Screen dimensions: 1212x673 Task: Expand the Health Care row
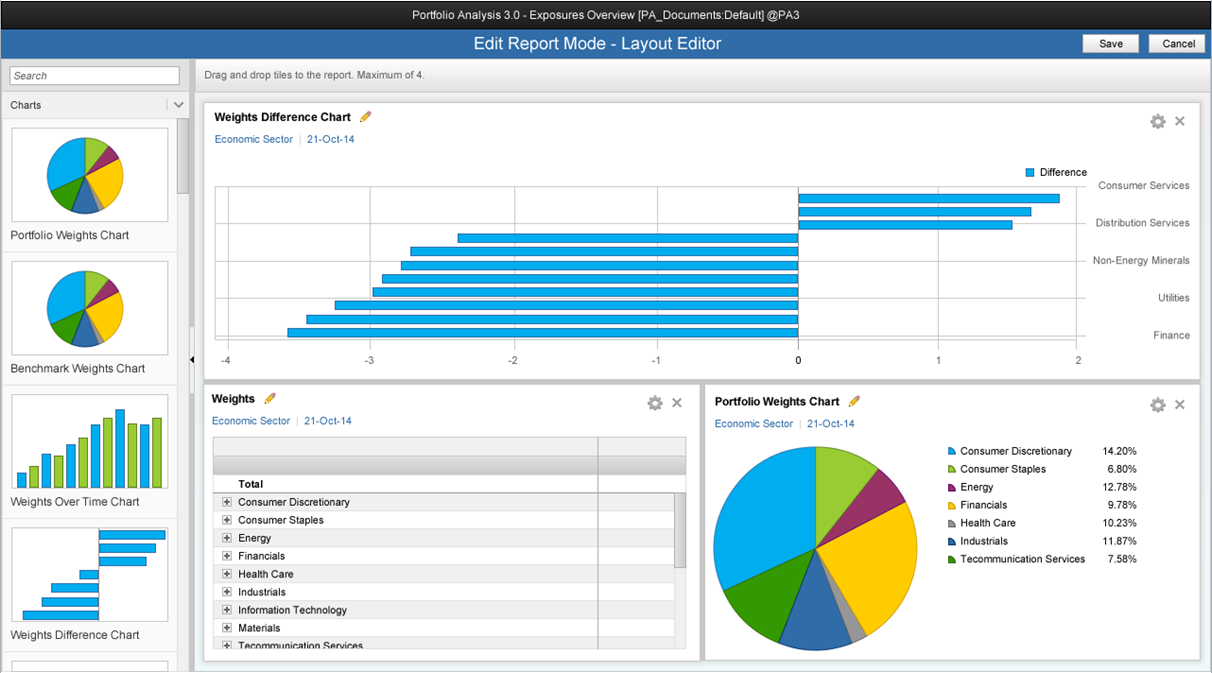point(227,574)
